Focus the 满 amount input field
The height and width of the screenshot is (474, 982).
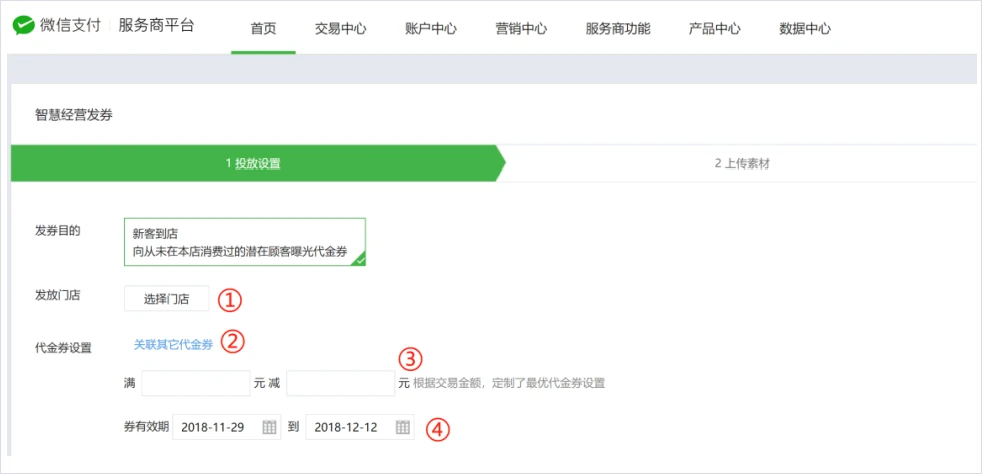(195, 383)
